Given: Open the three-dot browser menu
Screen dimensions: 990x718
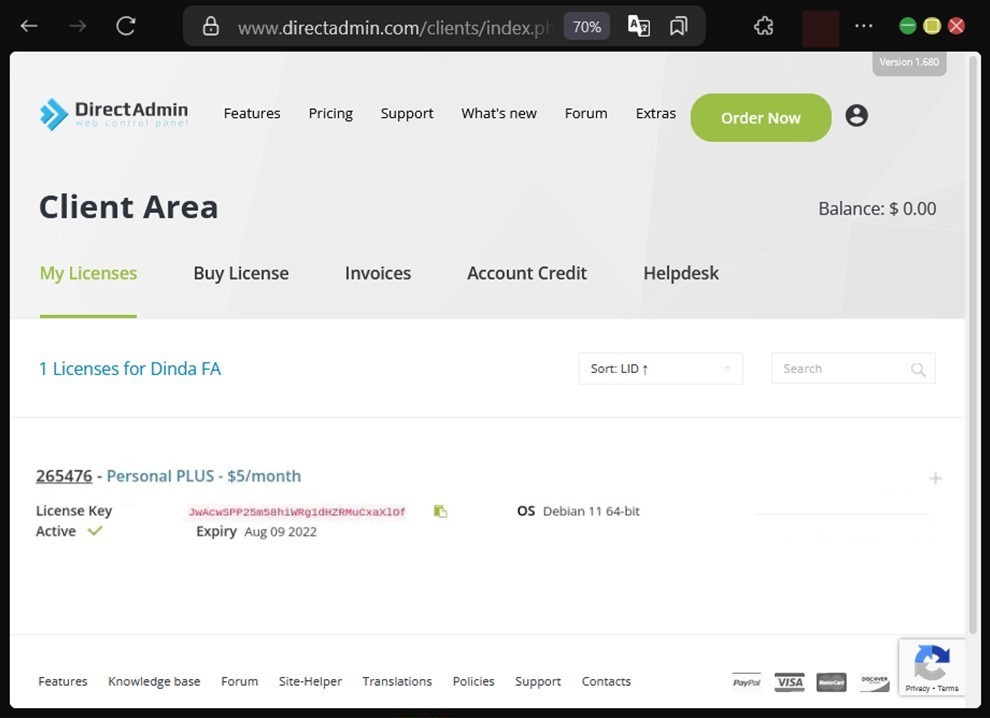Looking at the screenshot, I should click(863, 26).
